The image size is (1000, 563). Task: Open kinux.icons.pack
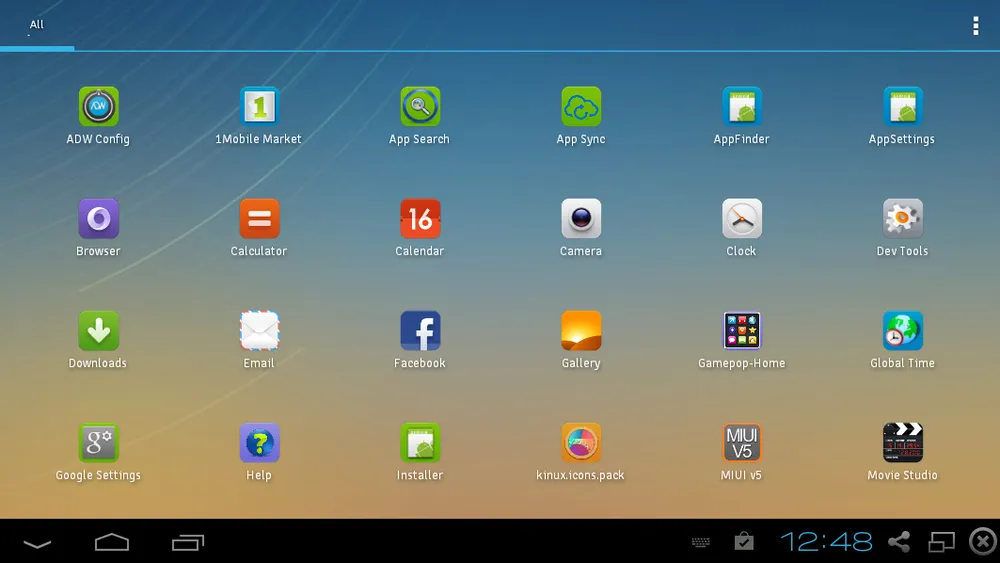click(581, 443)
